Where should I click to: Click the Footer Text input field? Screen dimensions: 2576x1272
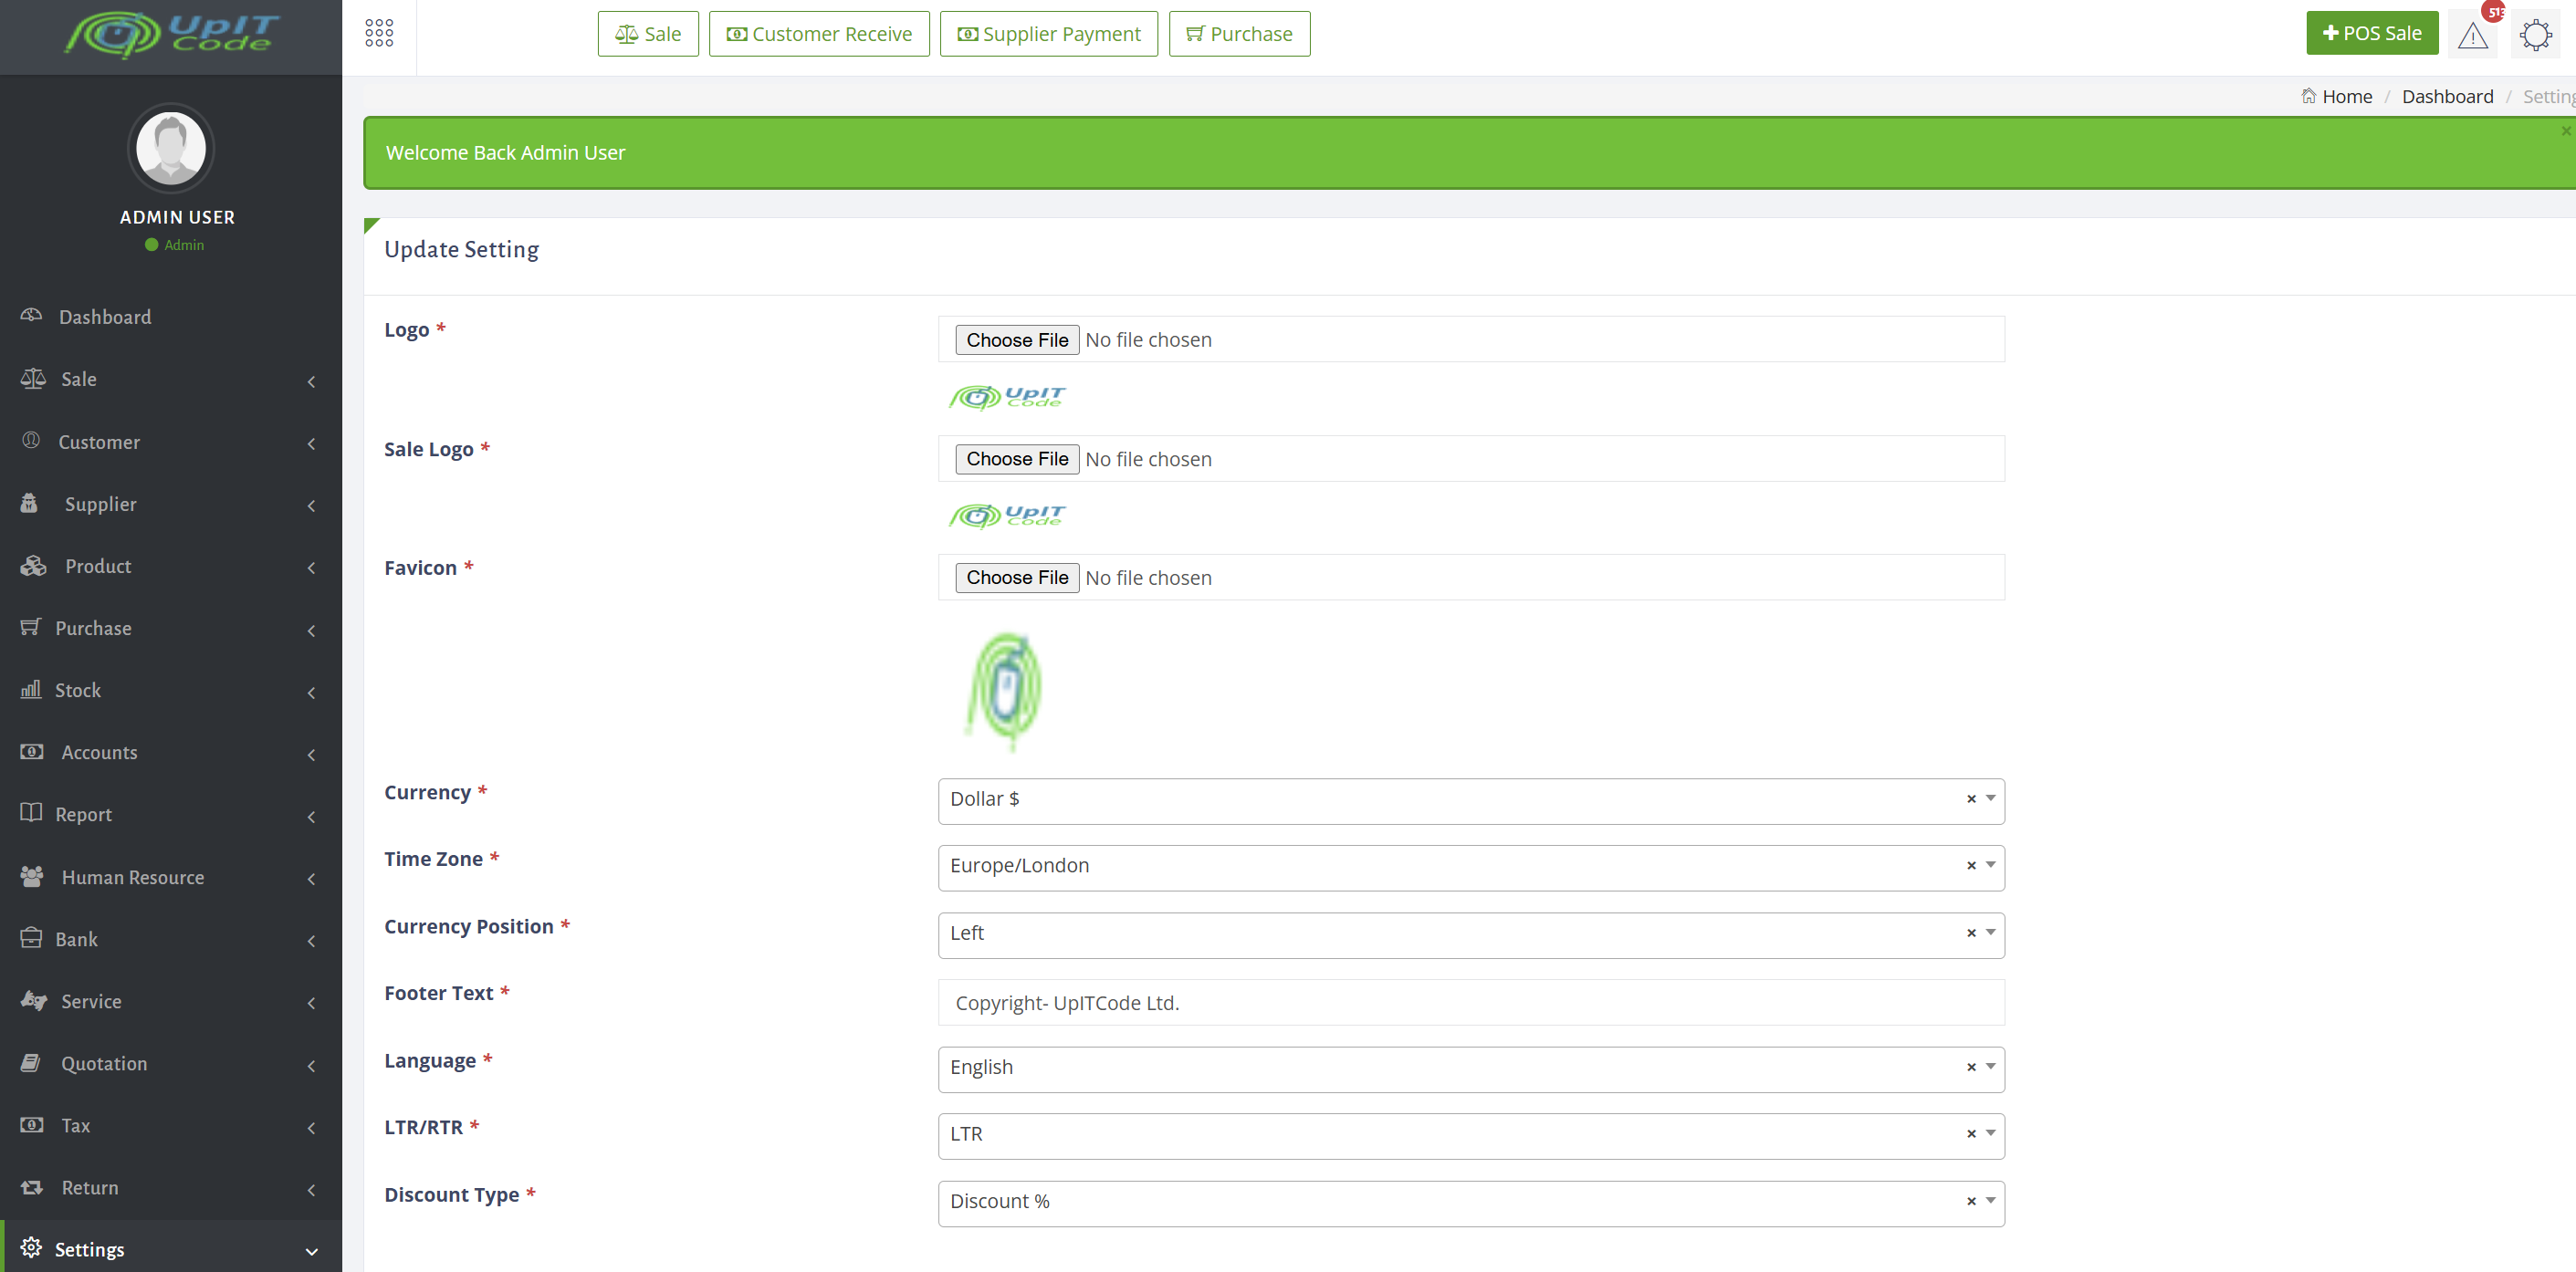[1470, 1002]
